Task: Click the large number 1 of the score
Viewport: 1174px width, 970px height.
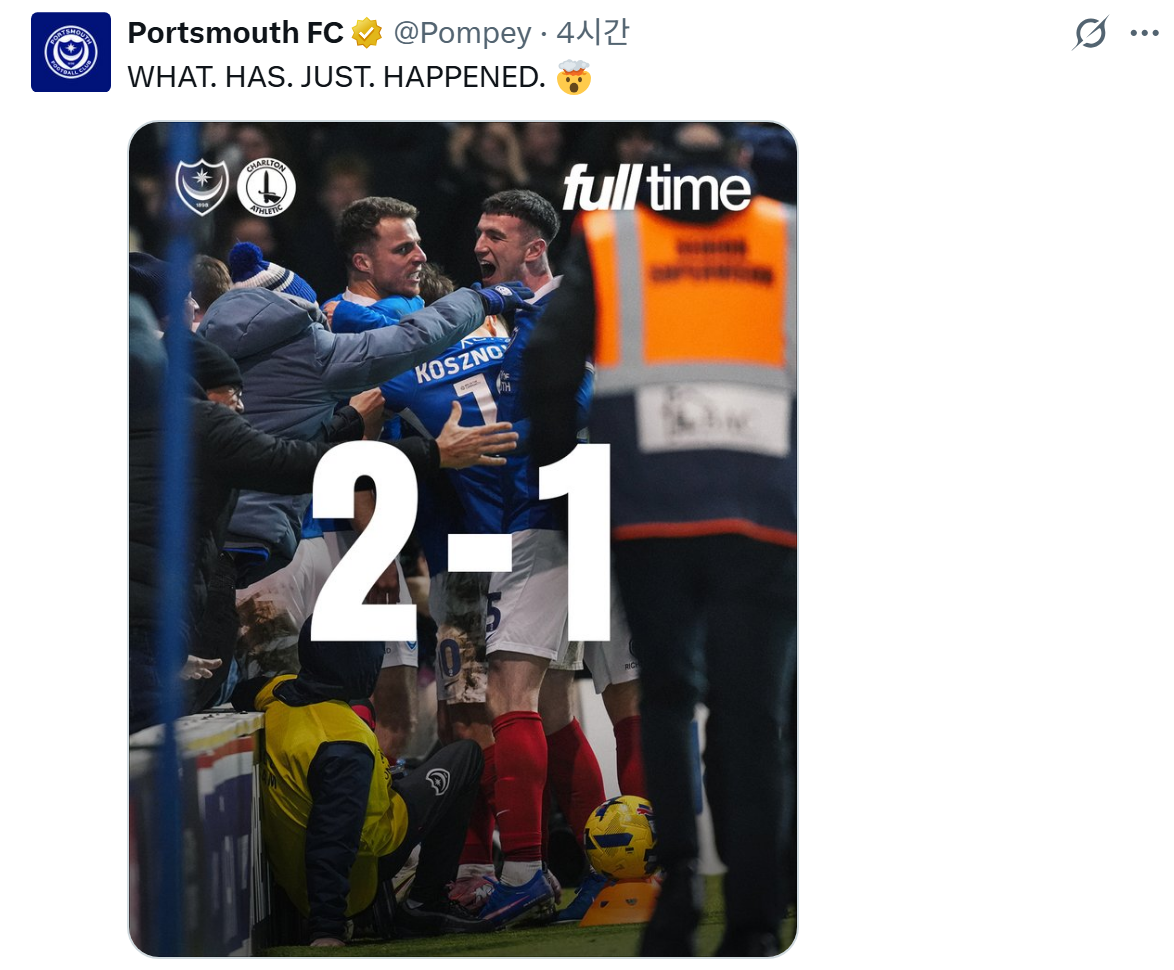Action: point(575,542)
